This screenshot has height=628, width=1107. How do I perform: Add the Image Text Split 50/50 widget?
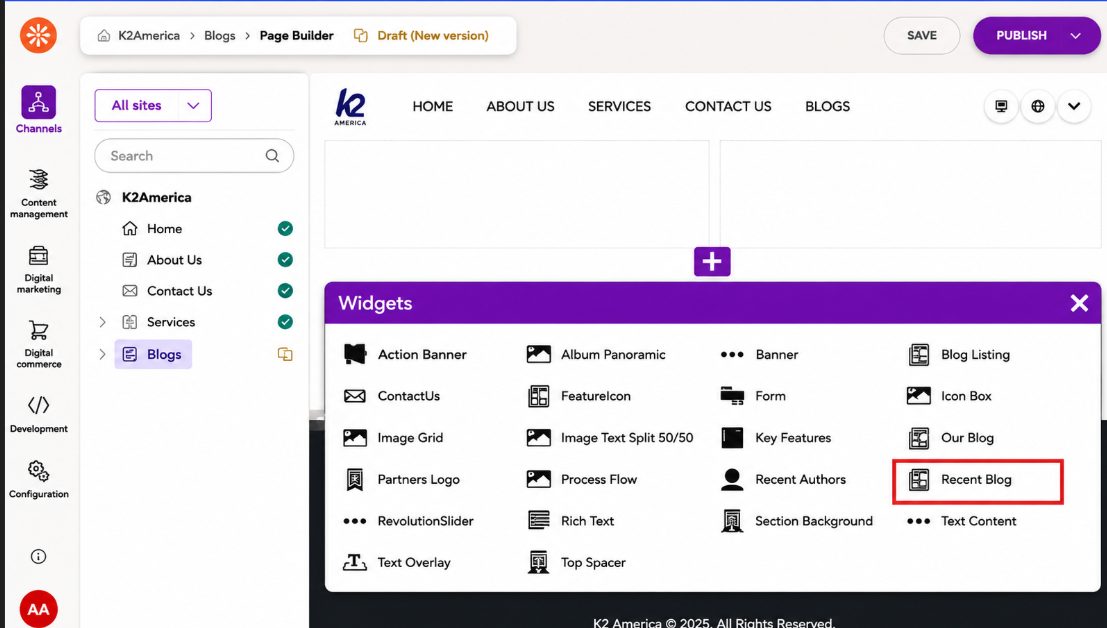point(611,437)
